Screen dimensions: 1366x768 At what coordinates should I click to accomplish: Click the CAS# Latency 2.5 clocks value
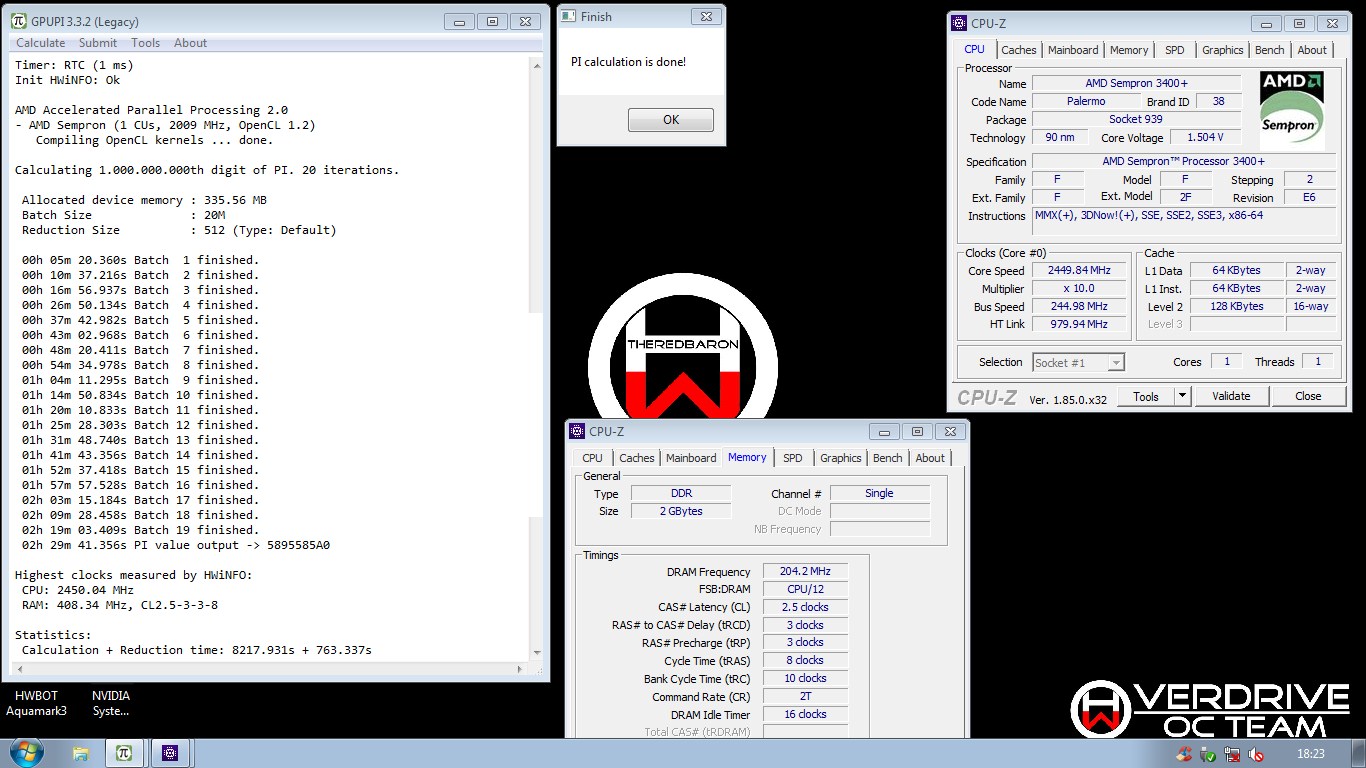[805, 607]
